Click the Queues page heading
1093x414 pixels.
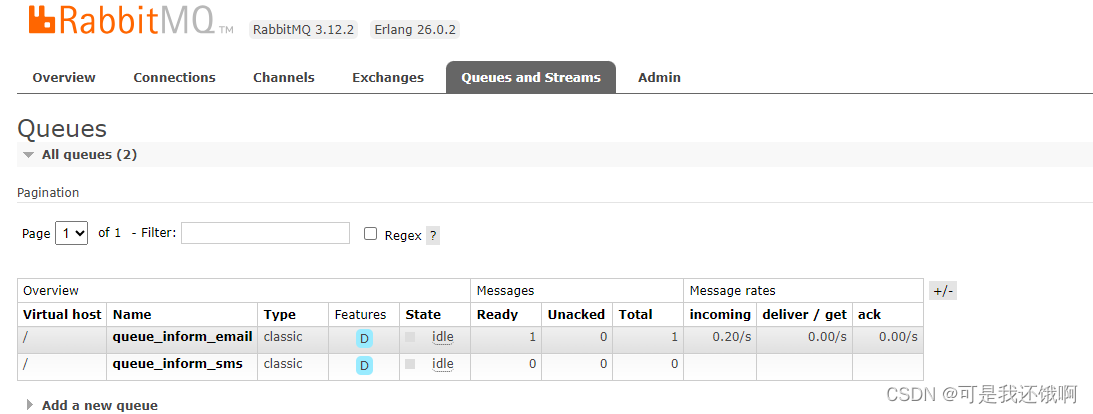pos(62,129)
